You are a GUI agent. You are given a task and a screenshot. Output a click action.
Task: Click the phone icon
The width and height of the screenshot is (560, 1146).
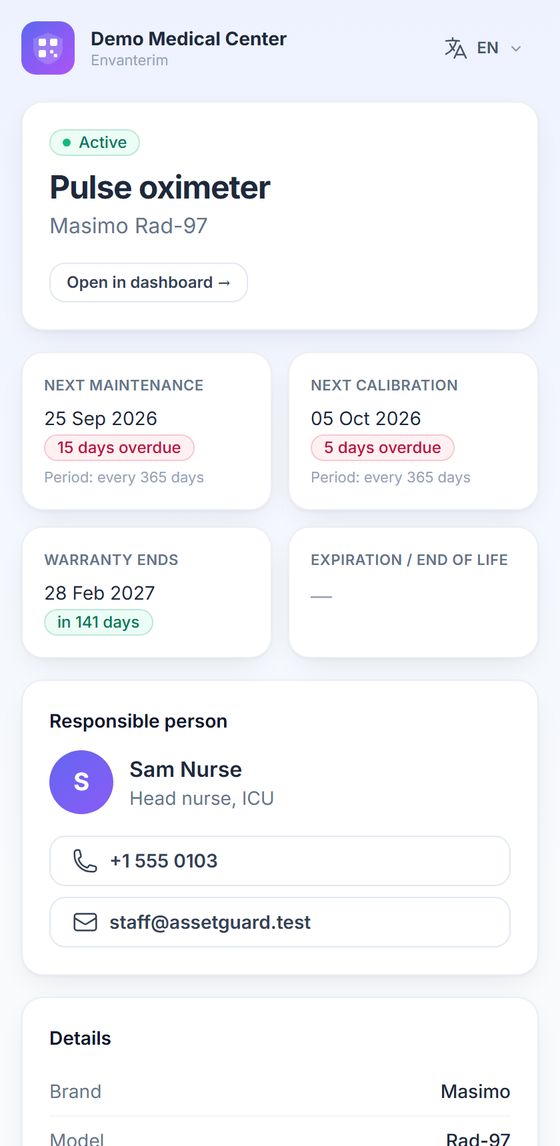86,860
